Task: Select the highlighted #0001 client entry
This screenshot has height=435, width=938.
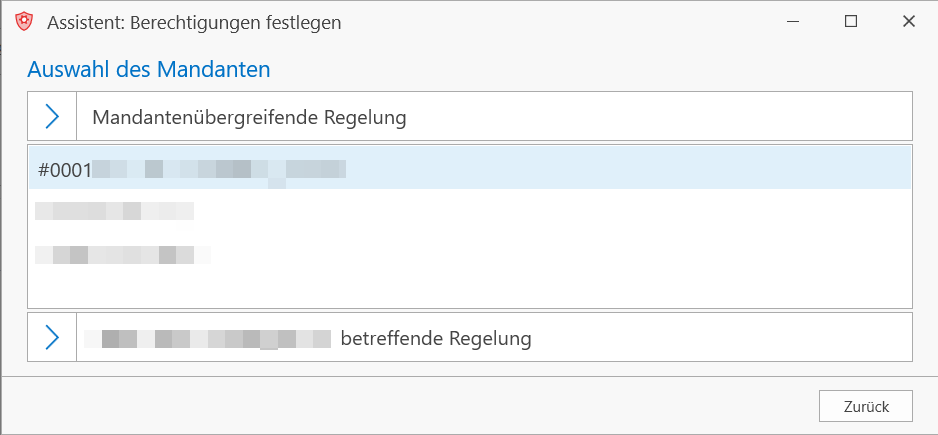Action: (x=470, y=169)
